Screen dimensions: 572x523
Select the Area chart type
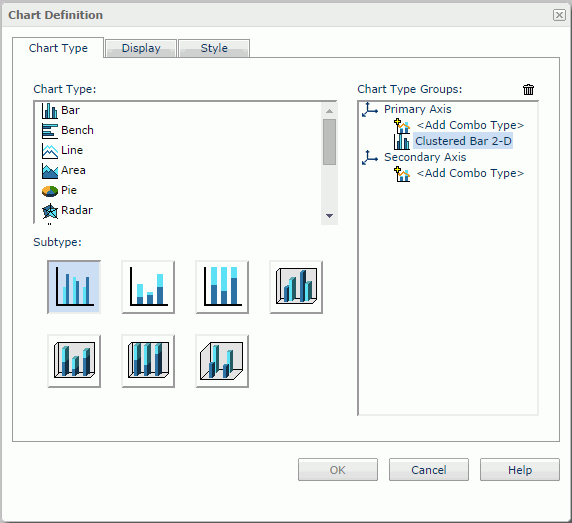(64, 170)
